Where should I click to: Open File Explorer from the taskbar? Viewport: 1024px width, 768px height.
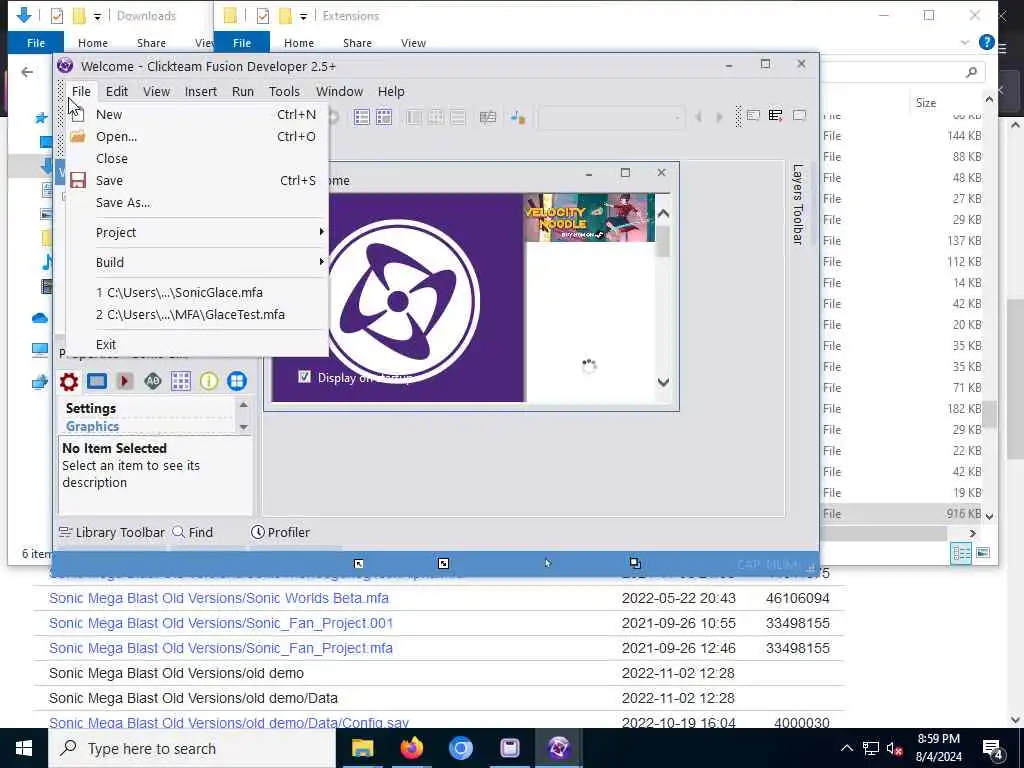(x=362, y=748)
